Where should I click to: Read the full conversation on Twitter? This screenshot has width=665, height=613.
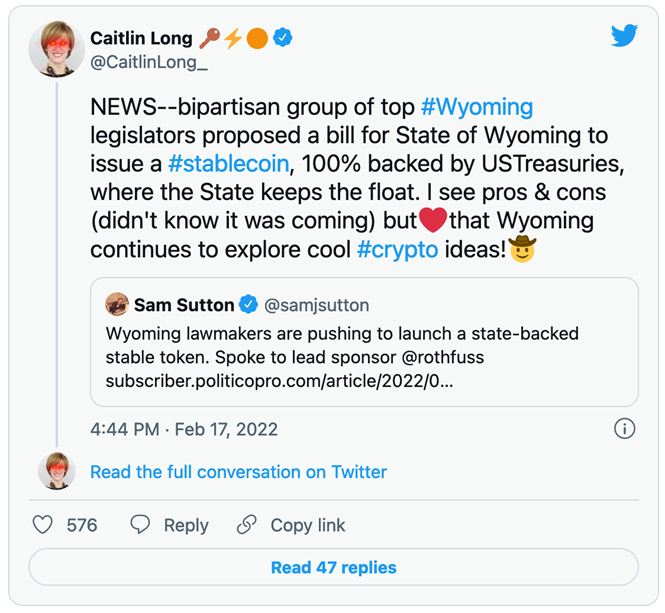[238, 472]
